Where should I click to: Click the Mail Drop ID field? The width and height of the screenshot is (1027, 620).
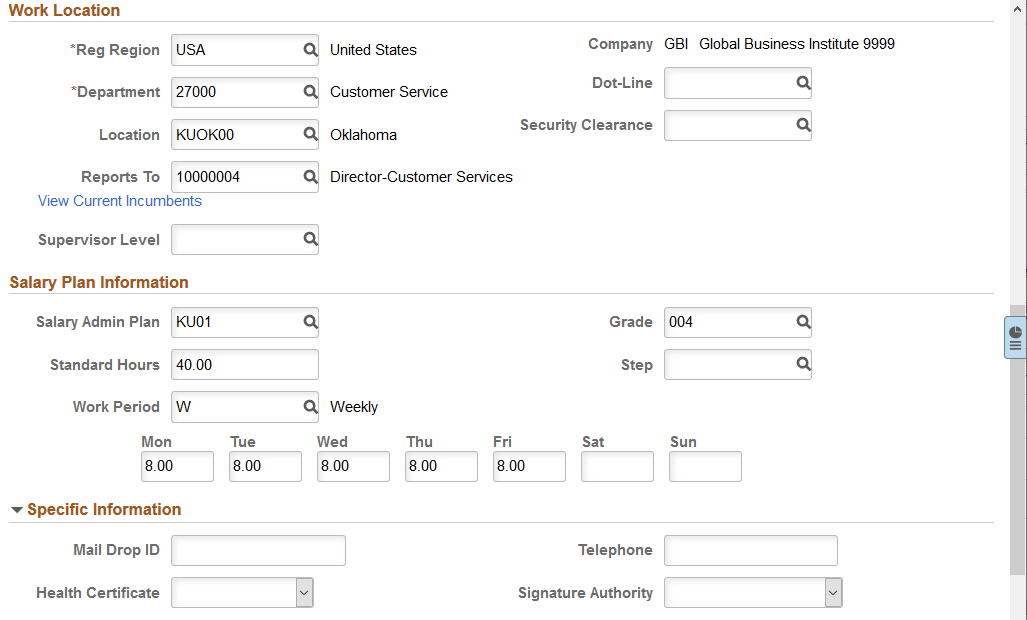tap(258, 550)
